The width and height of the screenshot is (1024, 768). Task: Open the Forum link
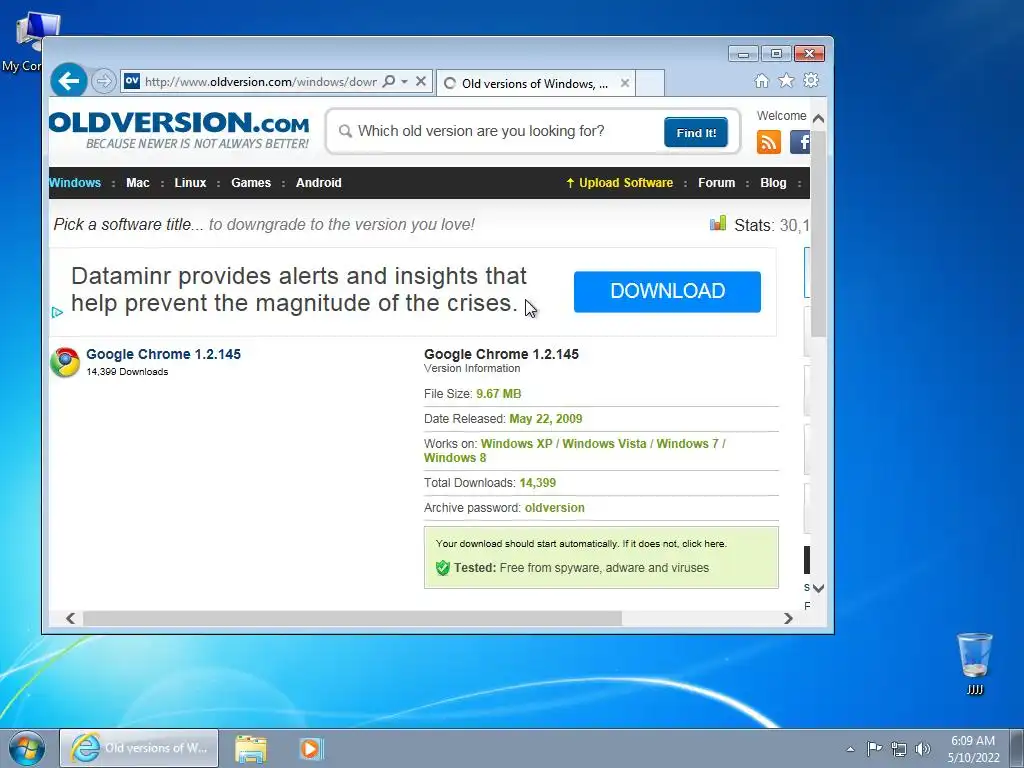pyautogui.click(x=716, y=183)
